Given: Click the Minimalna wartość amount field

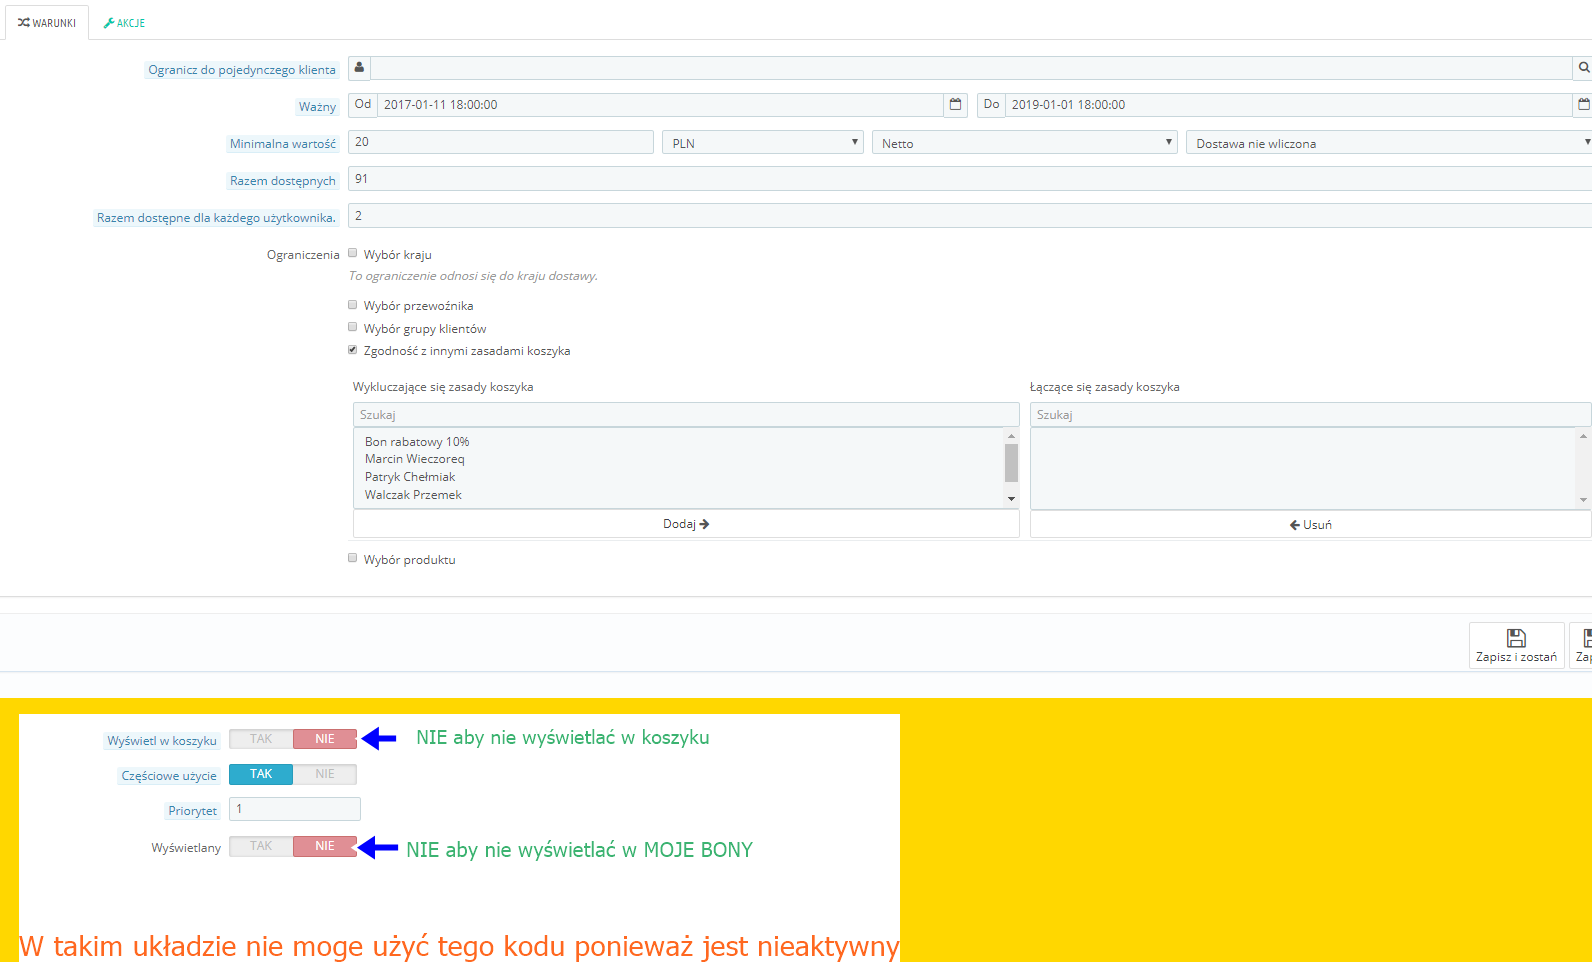Looking at the screenshot, I should (501, 142).
